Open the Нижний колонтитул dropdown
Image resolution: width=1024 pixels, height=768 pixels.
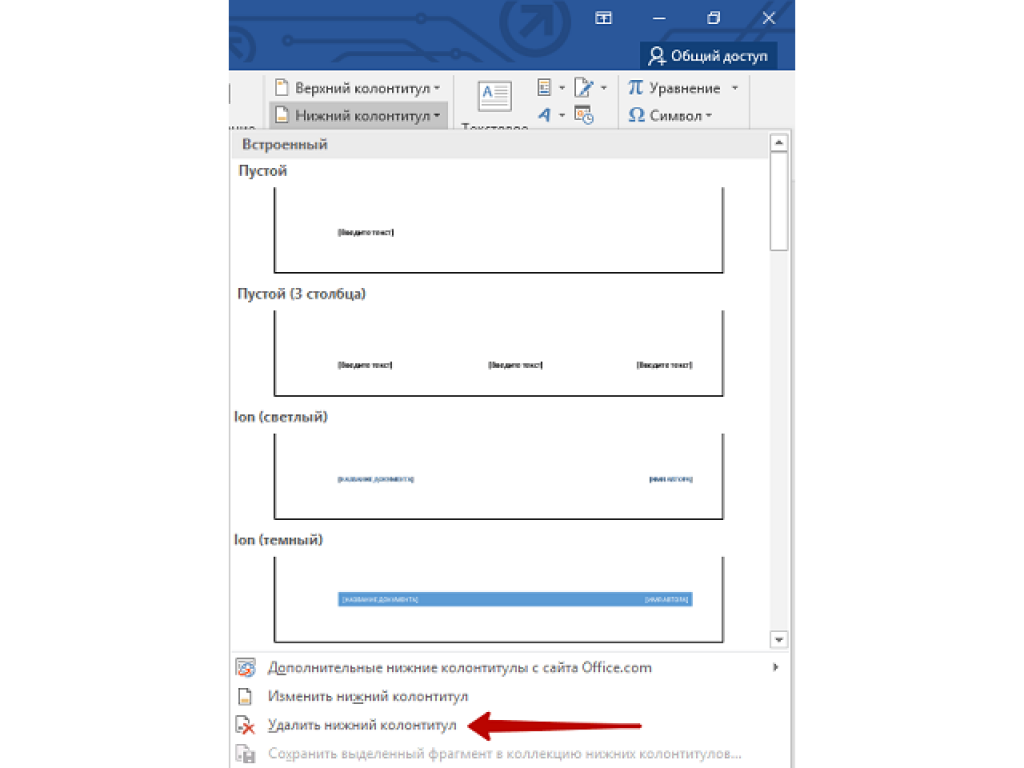tap(357, 116)
